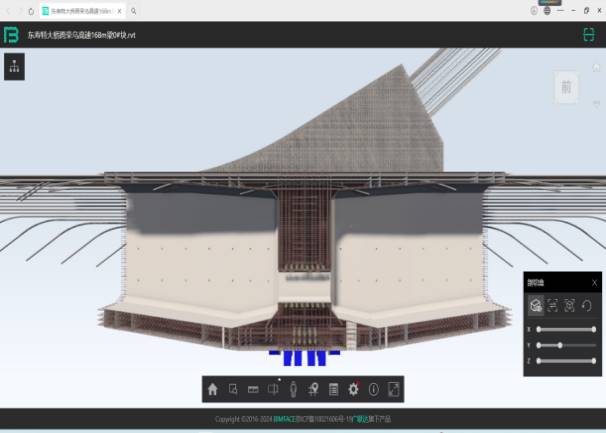The height and width of the screenshot is (433, 606).
Task: Select section box mode in section panel
Action: click(535, 306)
